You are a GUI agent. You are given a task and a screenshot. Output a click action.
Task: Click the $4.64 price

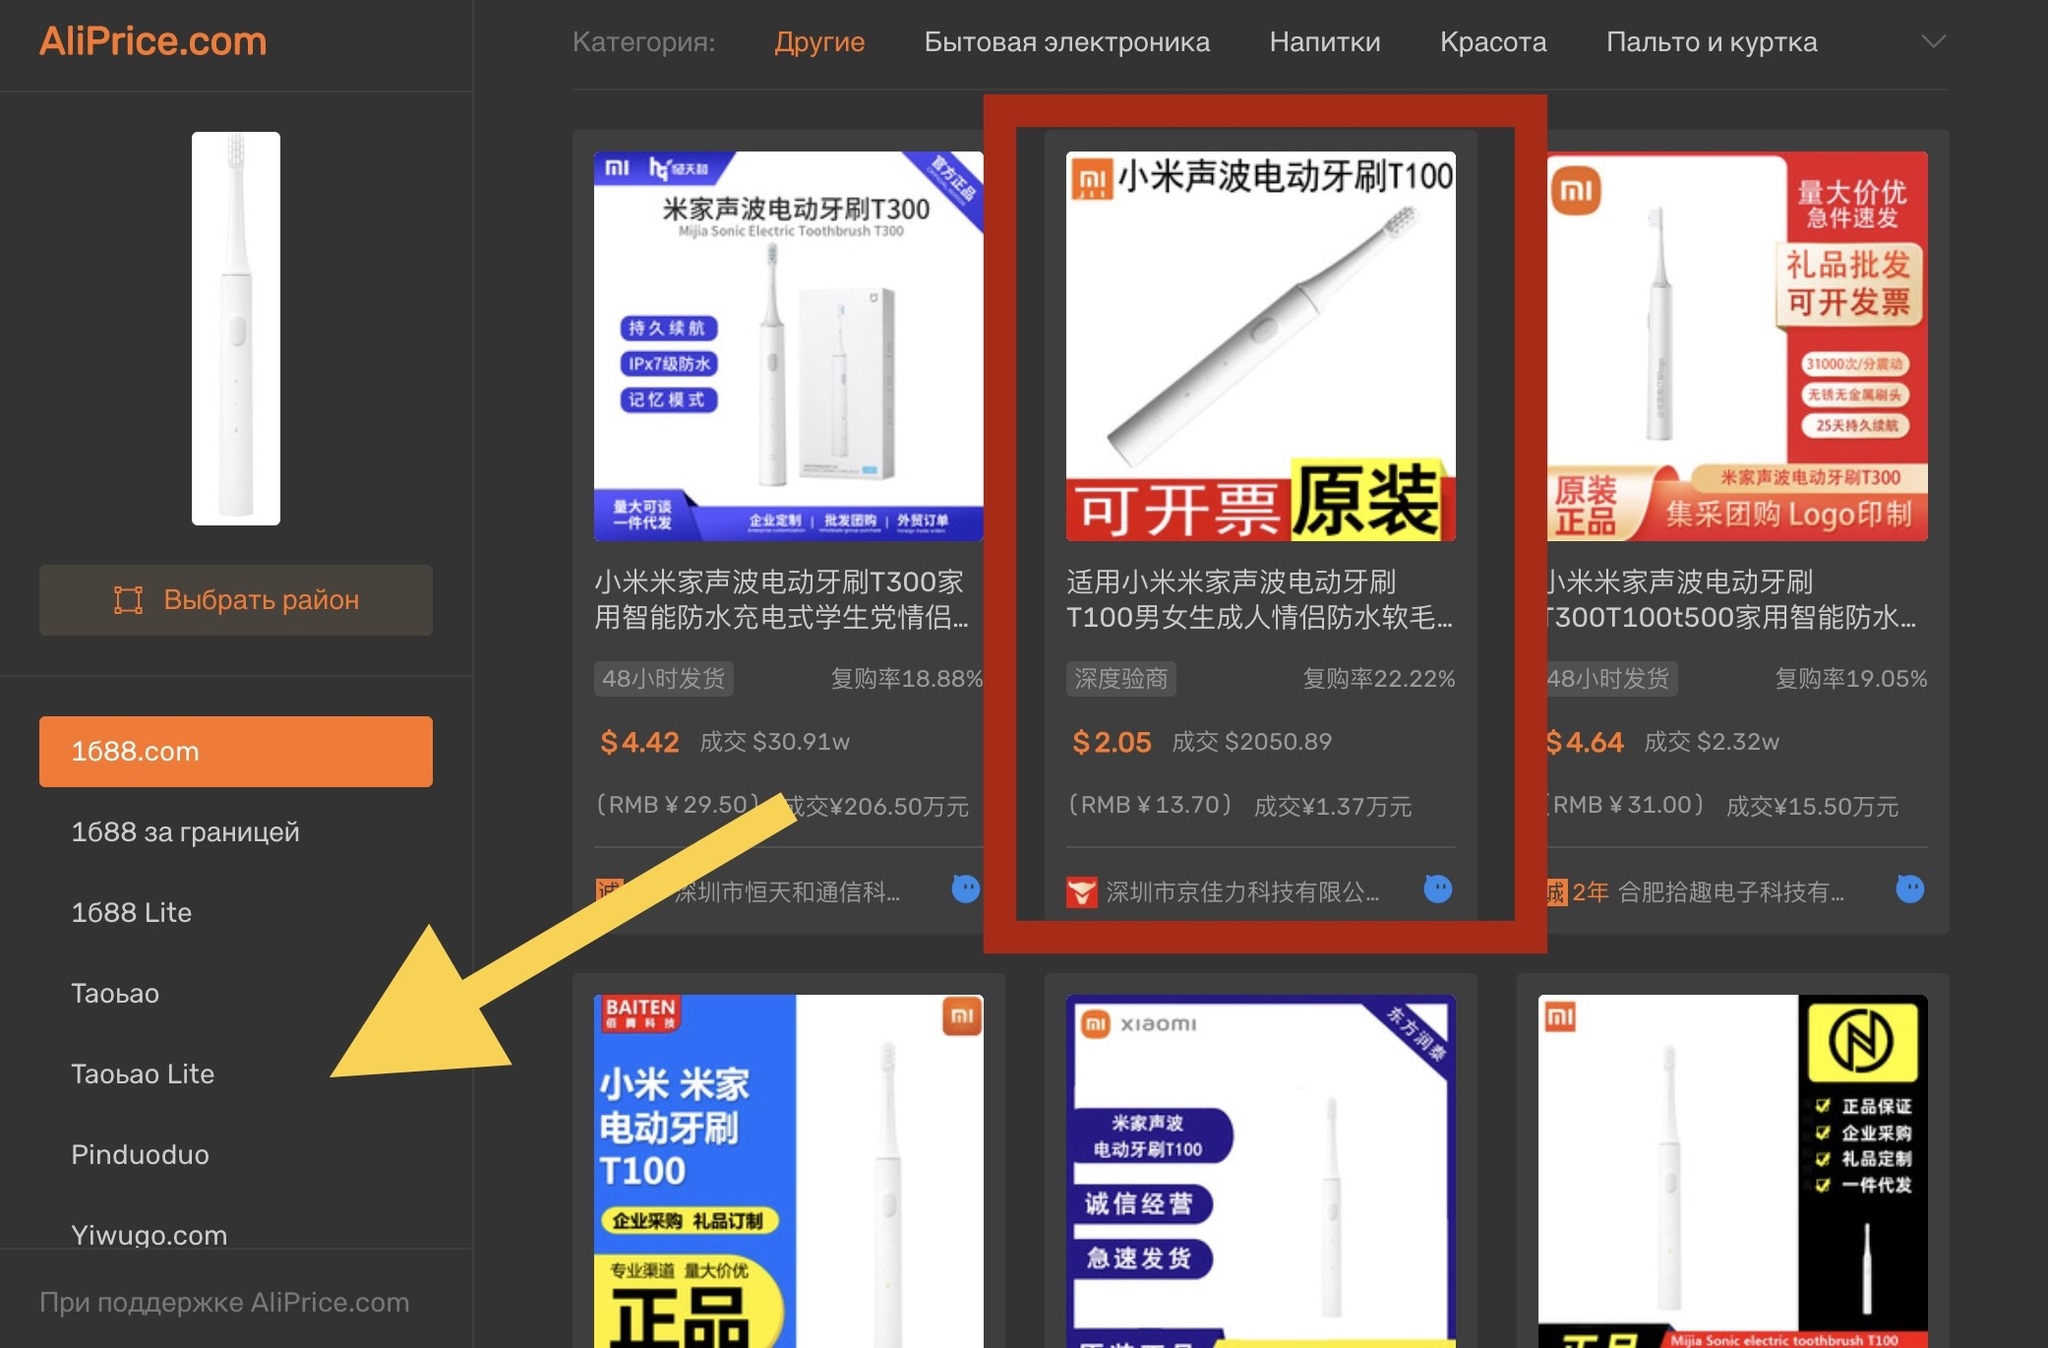(x=1585, y=742)
